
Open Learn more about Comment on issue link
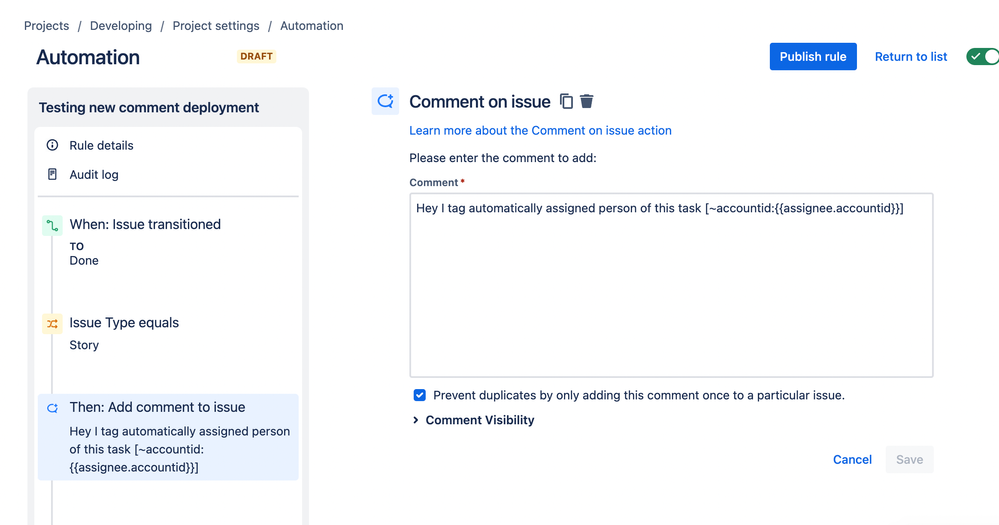tap(540, 130)
